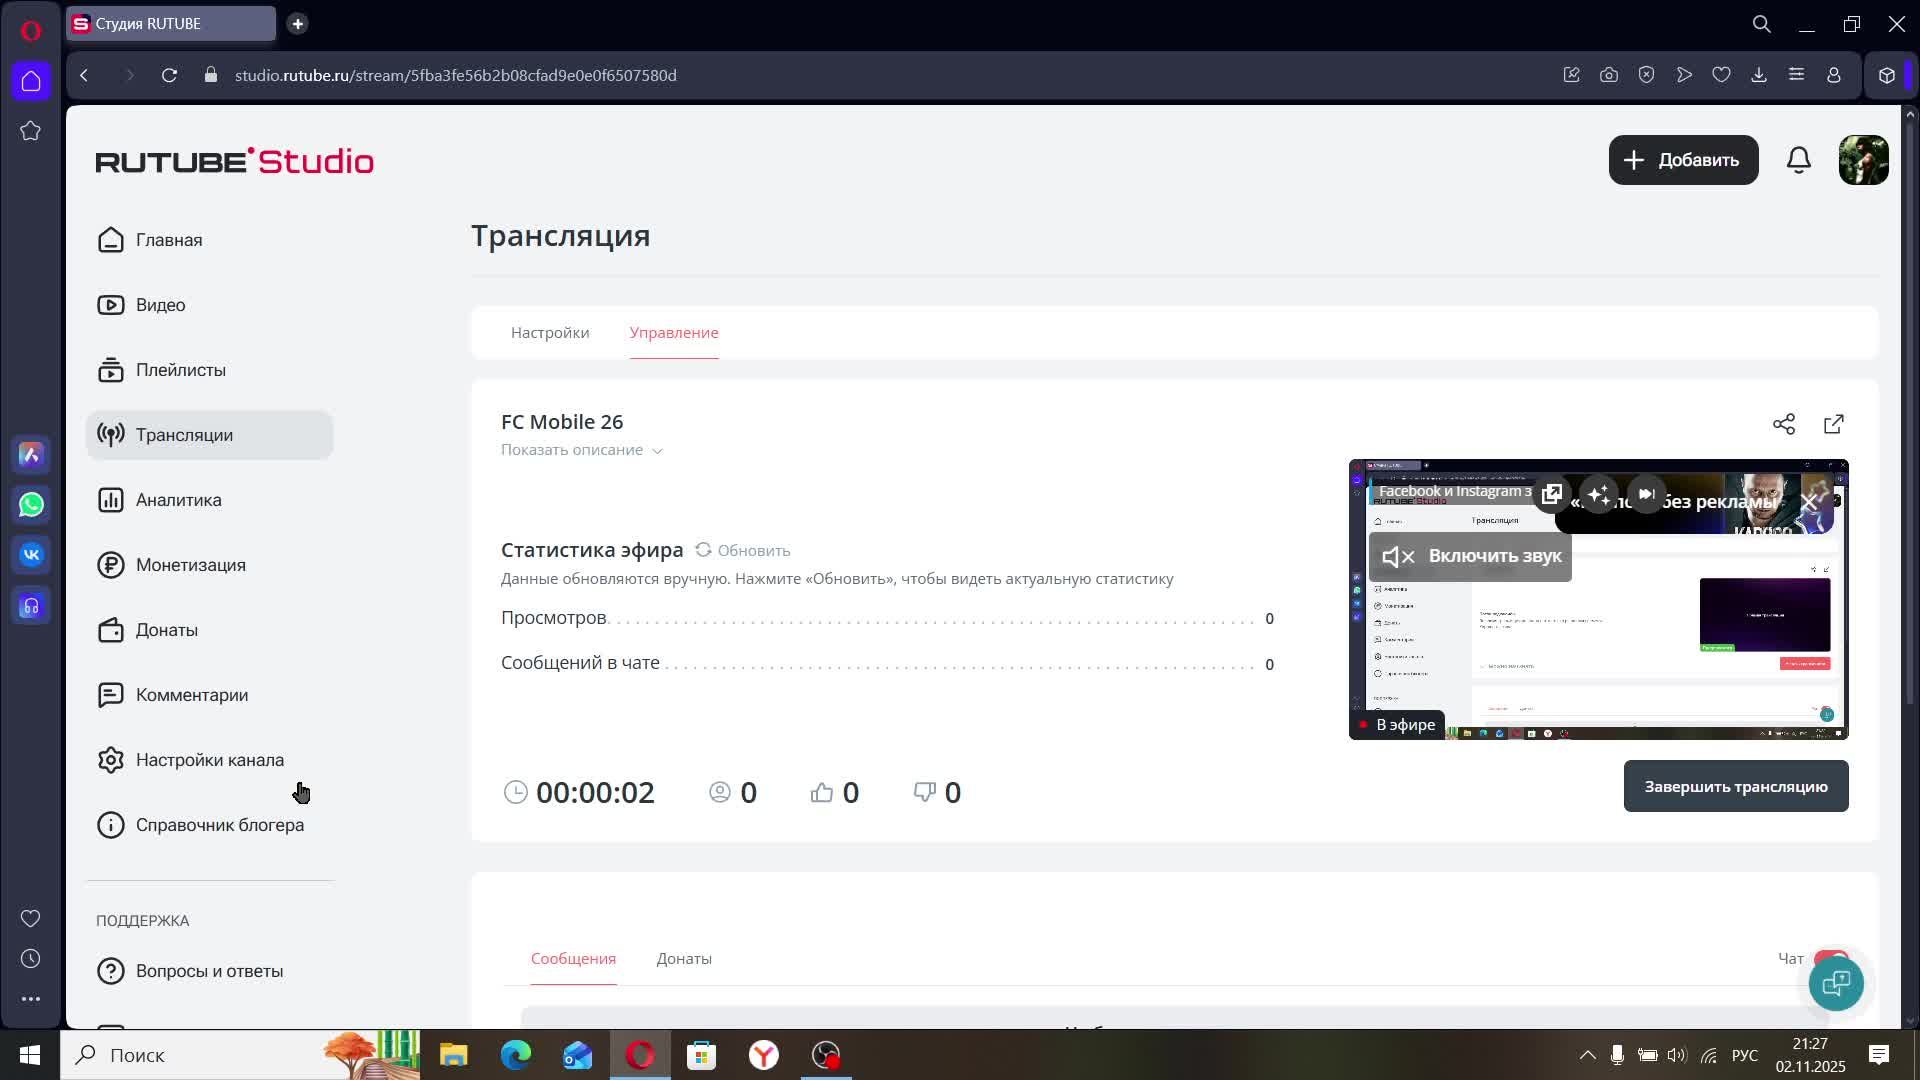Click the share icon for FC Mobile 26

pyautogui.click(x=1783, y=424)
